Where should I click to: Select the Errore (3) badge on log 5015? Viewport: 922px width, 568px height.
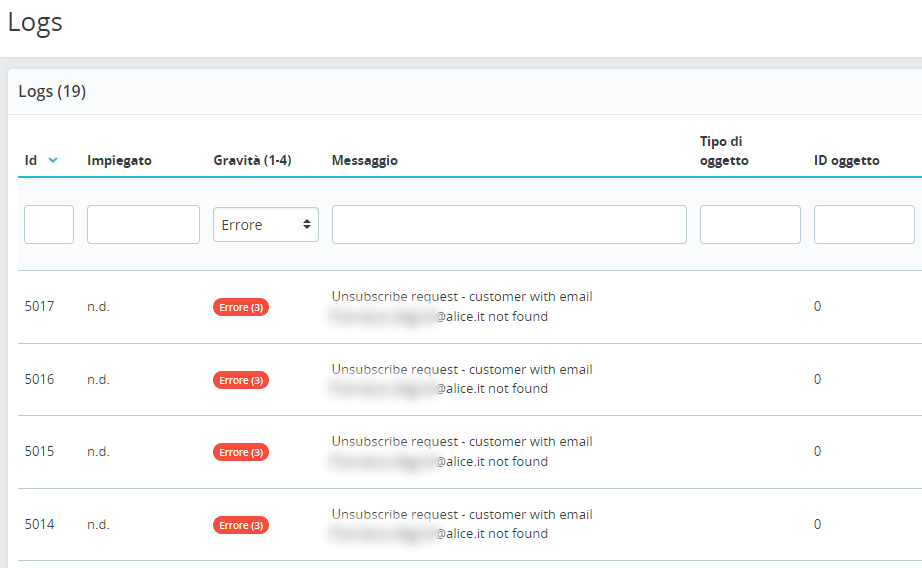pyautogui.click(x=241, y=452)
